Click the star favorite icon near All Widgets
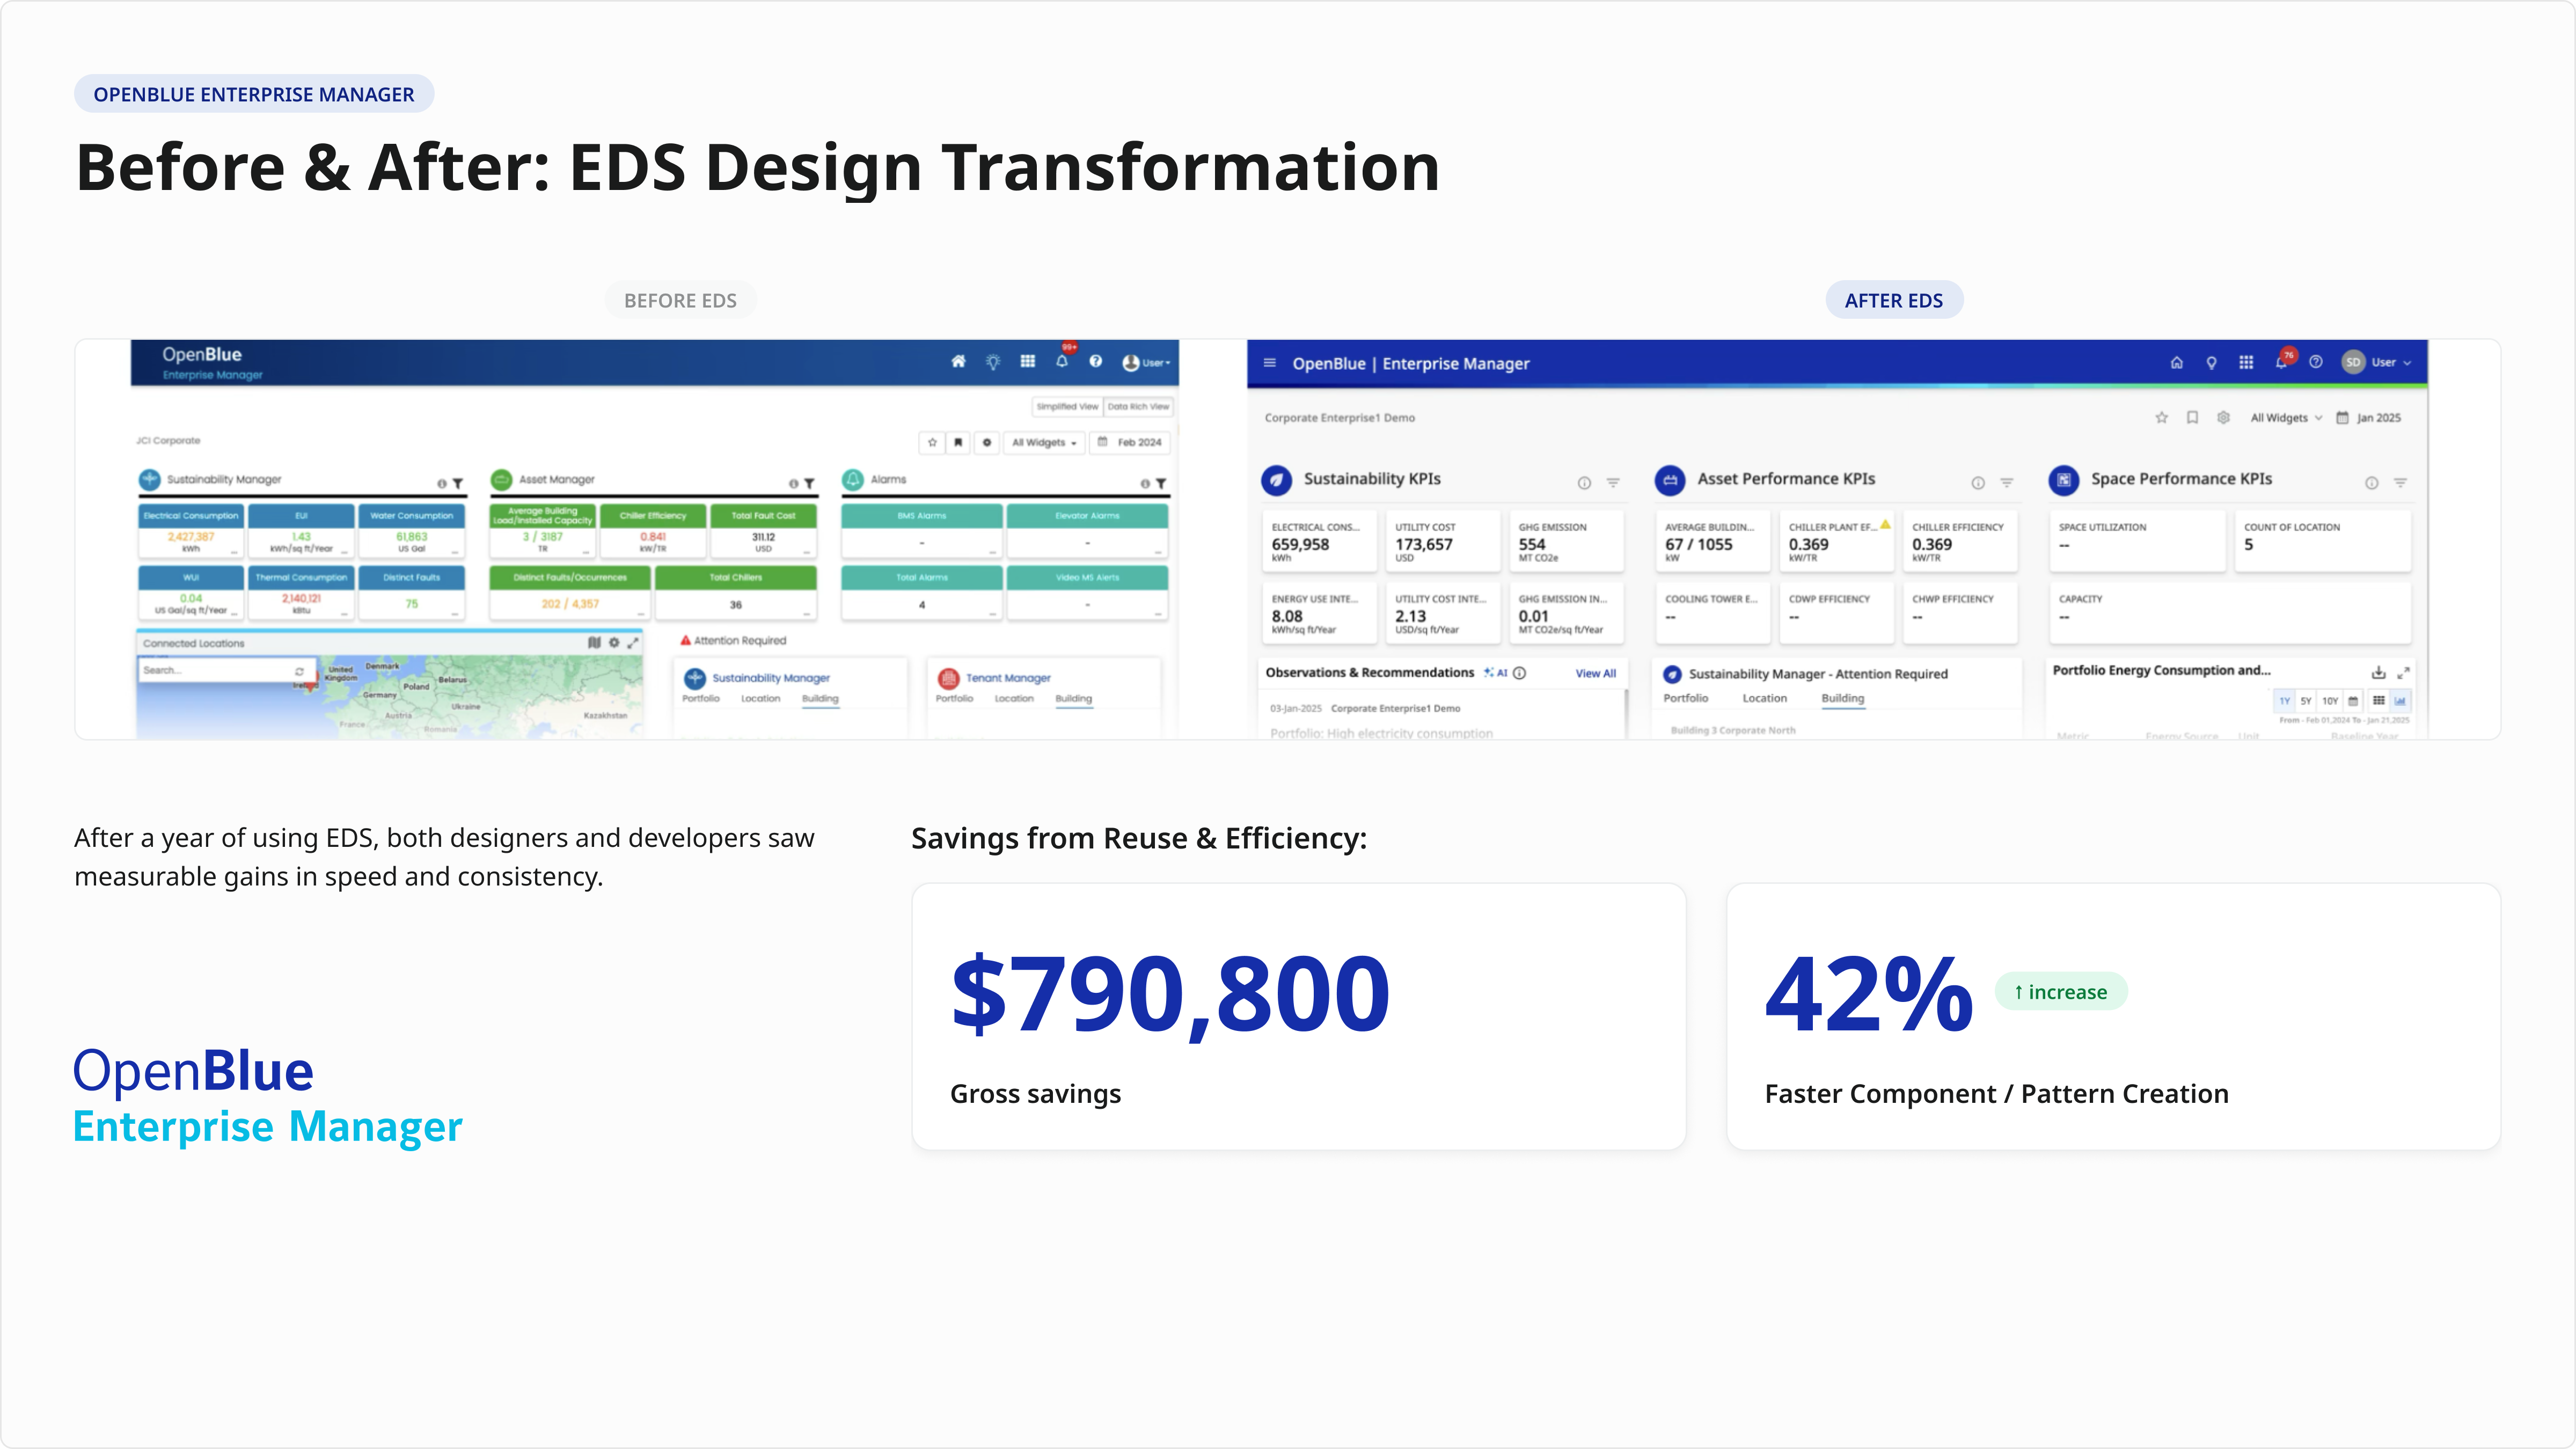Viewport: 2576px width, 1449px height. (2163, 418)
